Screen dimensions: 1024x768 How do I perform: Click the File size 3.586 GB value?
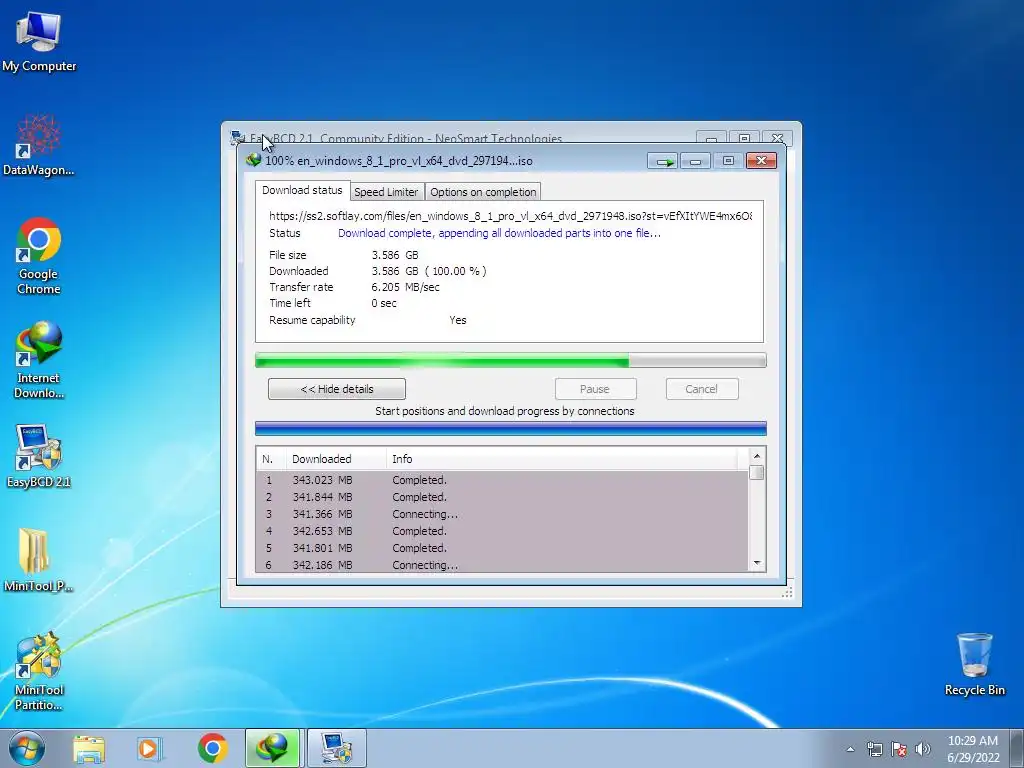(x=394, y=255)
